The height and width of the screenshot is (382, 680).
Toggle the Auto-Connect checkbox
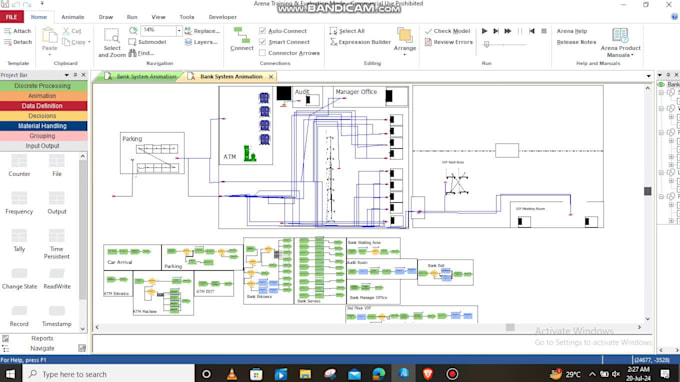click(x=262, y=31)
